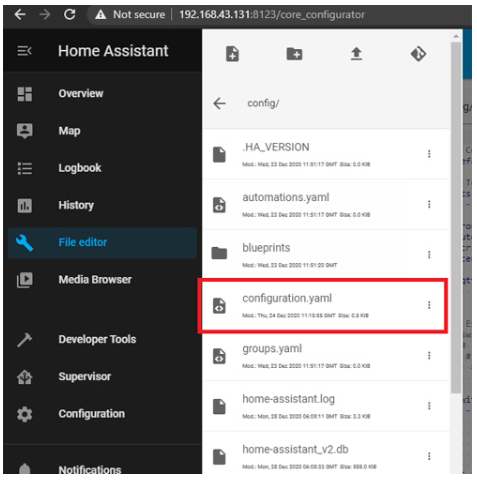
Task: Click the file browser vertical scrollbar
Action: pyautogui.click(x=456, y=217)
